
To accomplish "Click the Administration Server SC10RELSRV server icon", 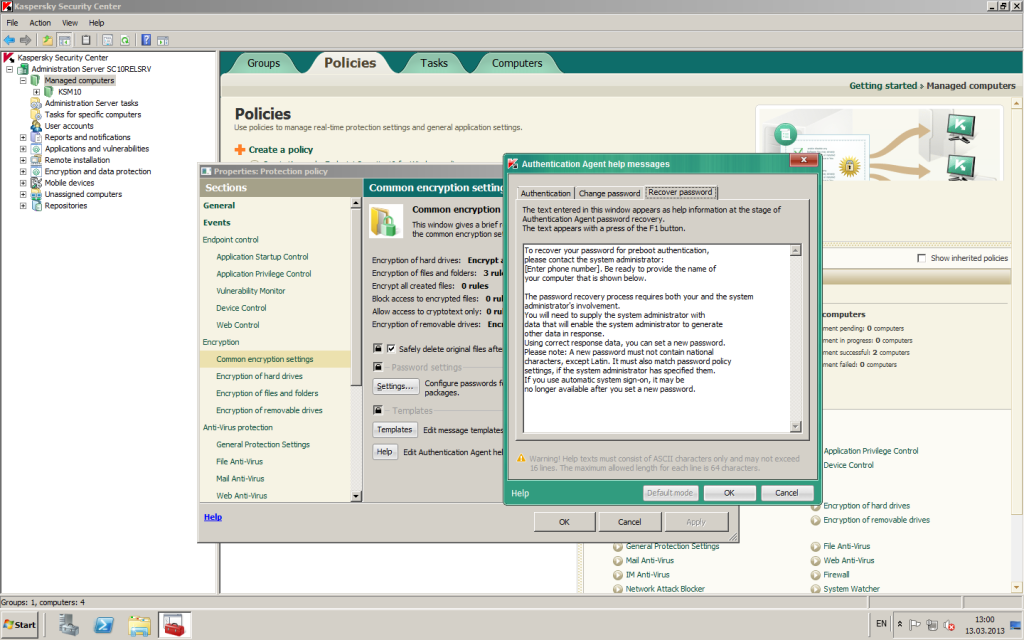I will click(23, 69).
